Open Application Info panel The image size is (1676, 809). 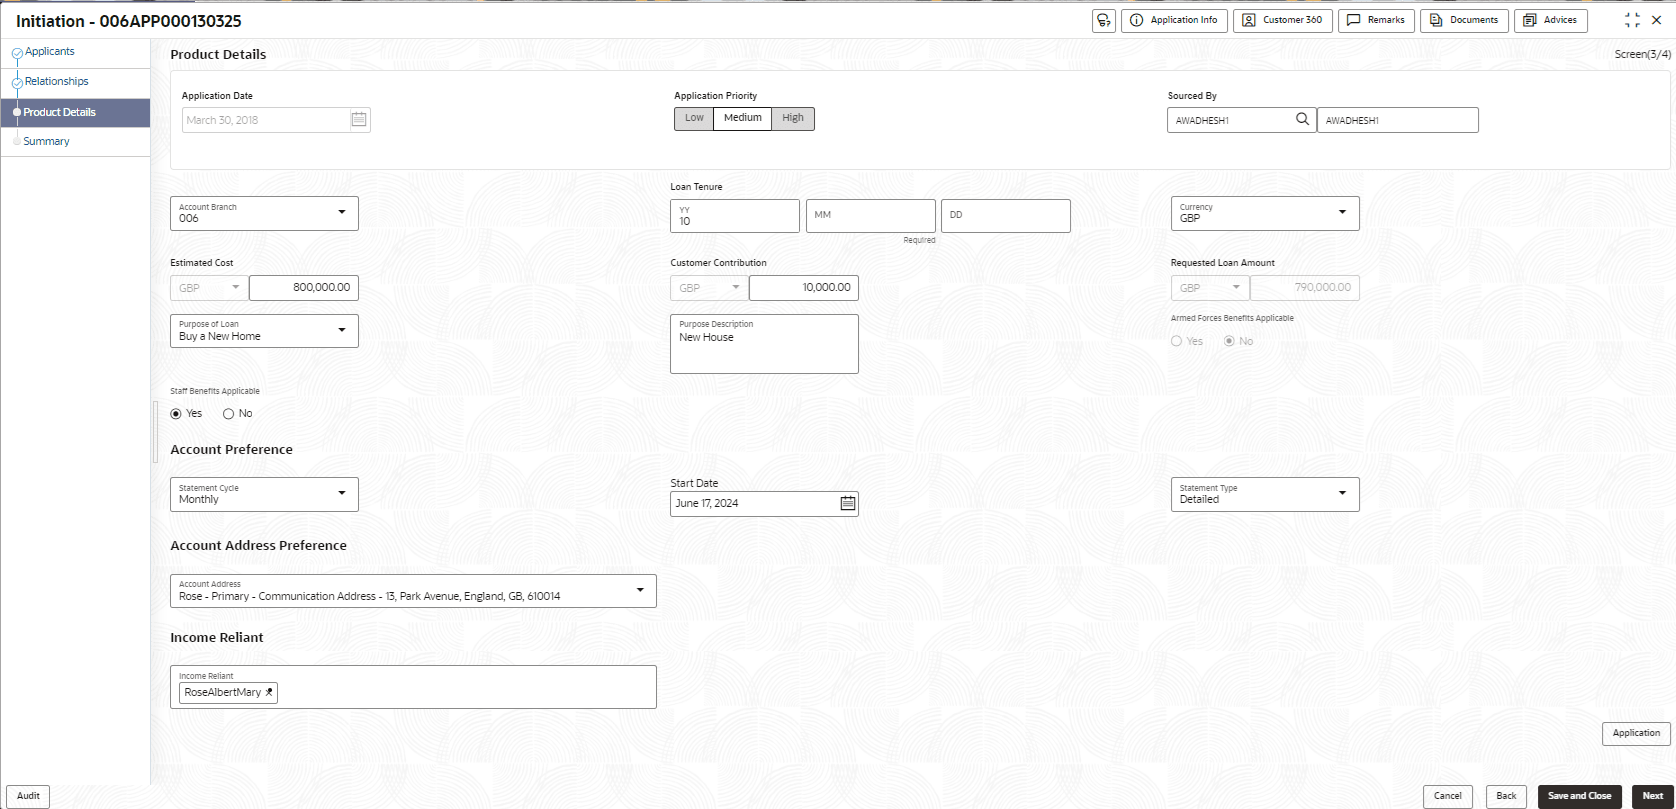pos(1174,21)
